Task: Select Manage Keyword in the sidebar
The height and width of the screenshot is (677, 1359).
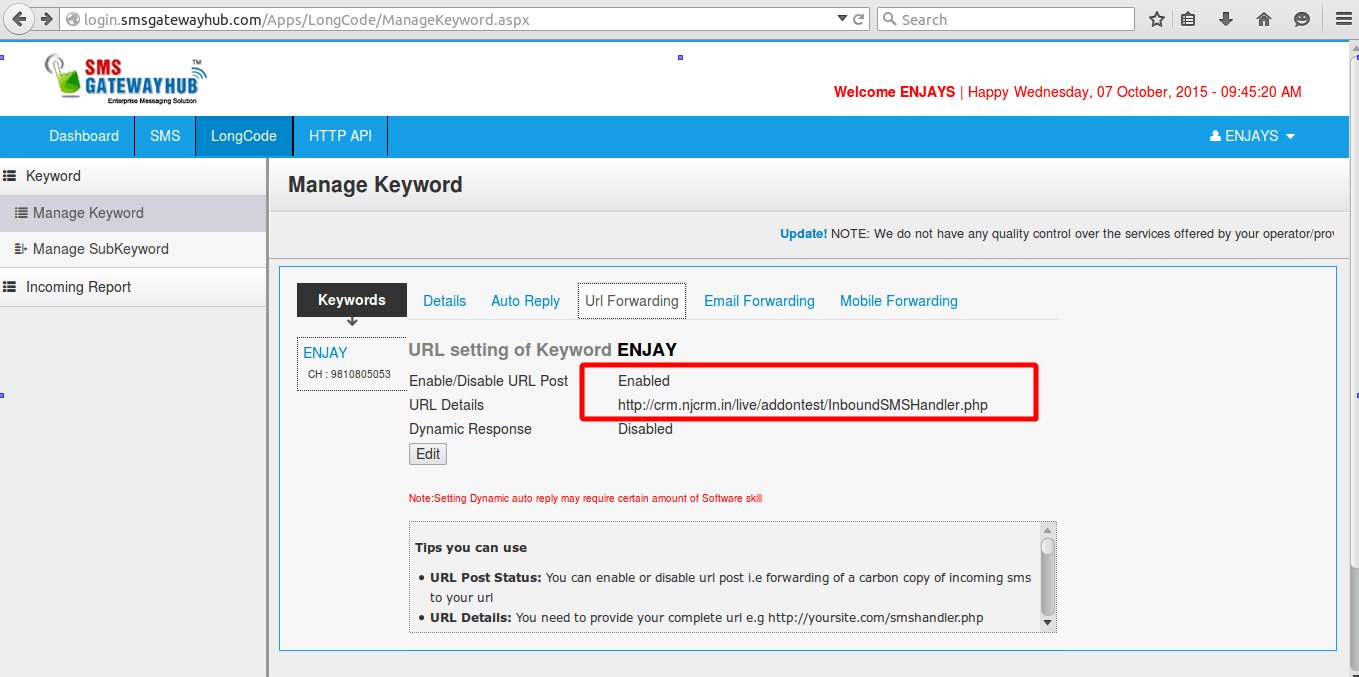Action: point(133,213)
